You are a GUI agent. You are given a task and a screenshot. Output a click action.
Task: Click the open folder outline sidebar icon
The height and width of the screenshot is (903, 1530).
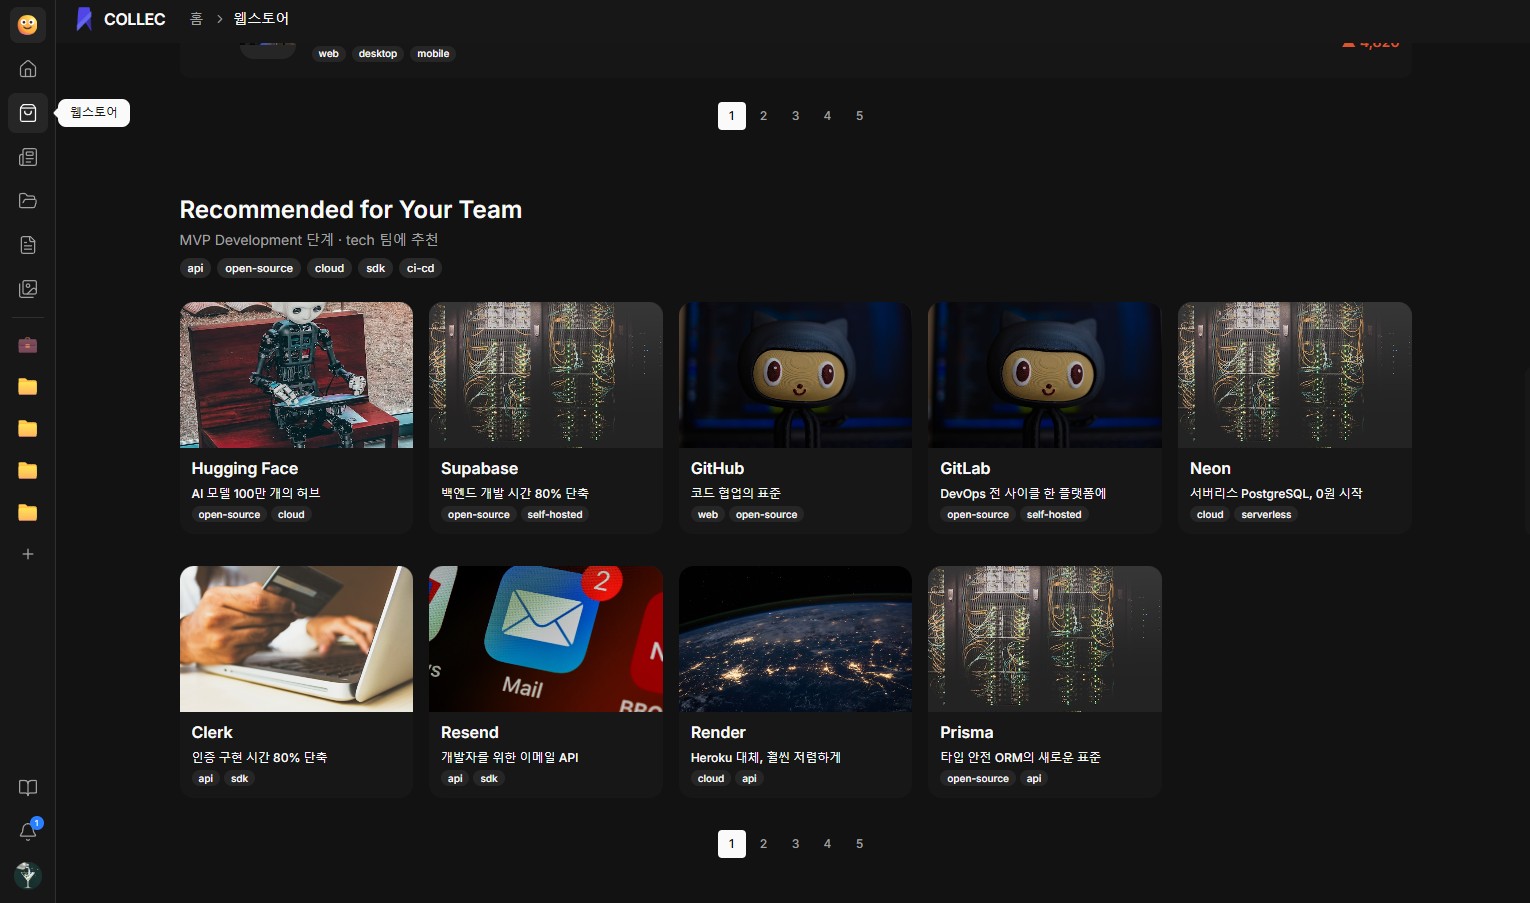click(28, 201)
